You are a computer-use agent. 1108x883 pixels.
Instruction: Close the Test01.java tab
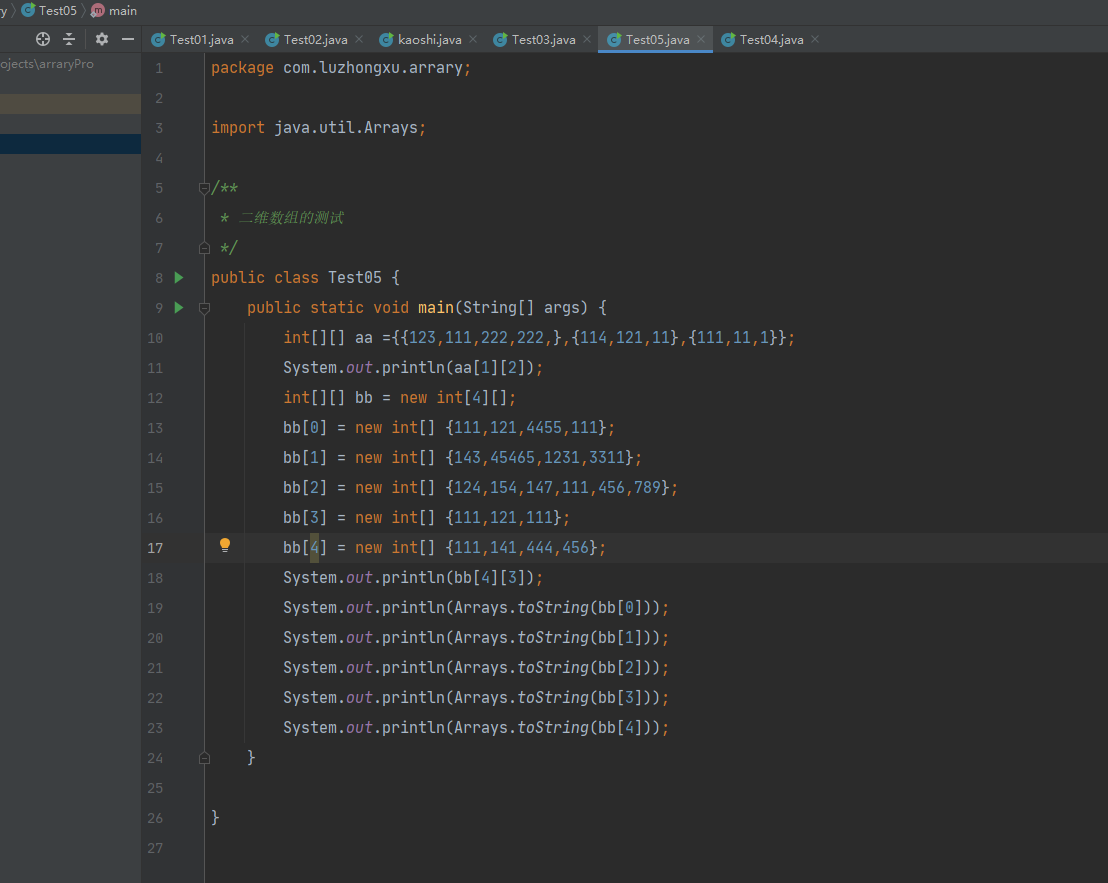click(245, 40)
